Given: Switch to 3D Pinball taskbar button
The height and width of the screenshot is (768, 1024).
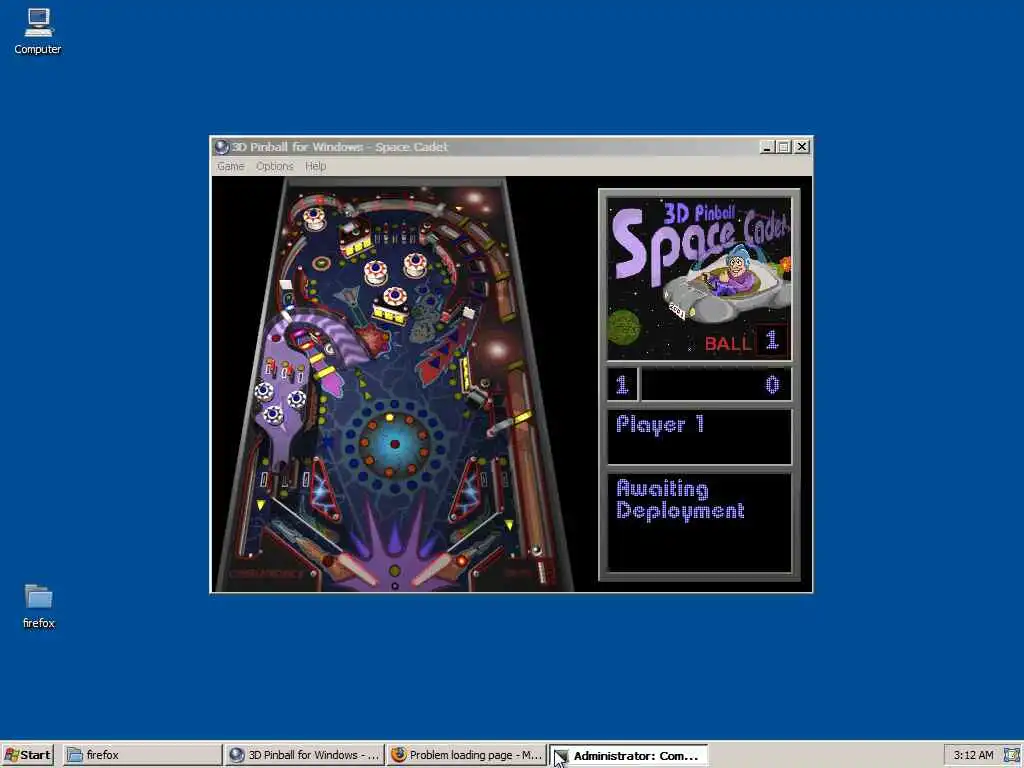Looking at the screenshot, I should coord(304,755).
